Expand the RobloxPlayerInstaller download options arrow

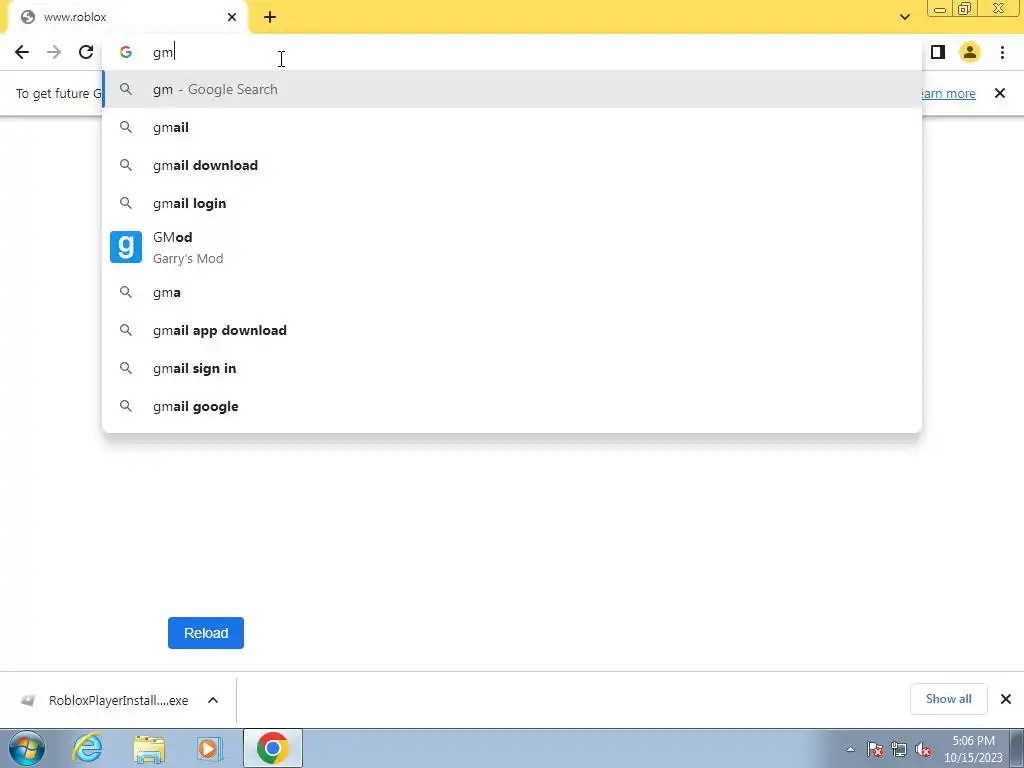[x=213, y=700]
